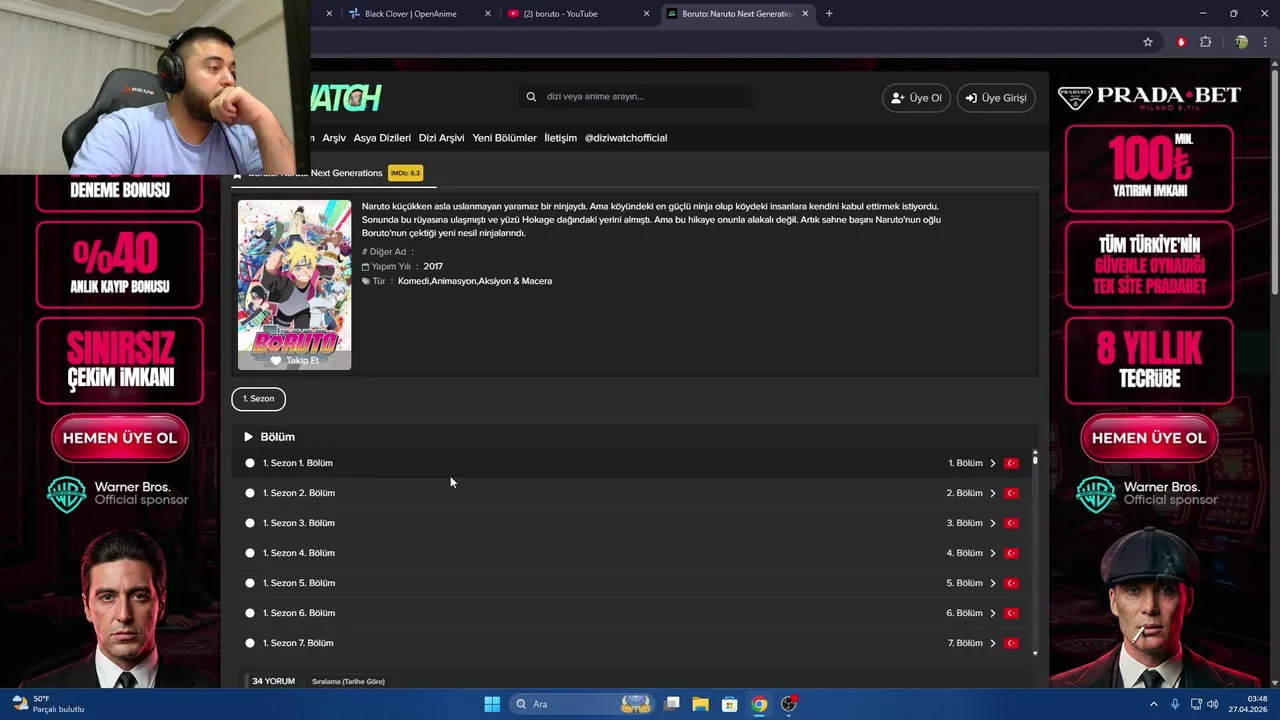Close the Boruto Naruto Next Generations tab
Image resolution: width=1280 pixels, height=720 pixels.
805,14
